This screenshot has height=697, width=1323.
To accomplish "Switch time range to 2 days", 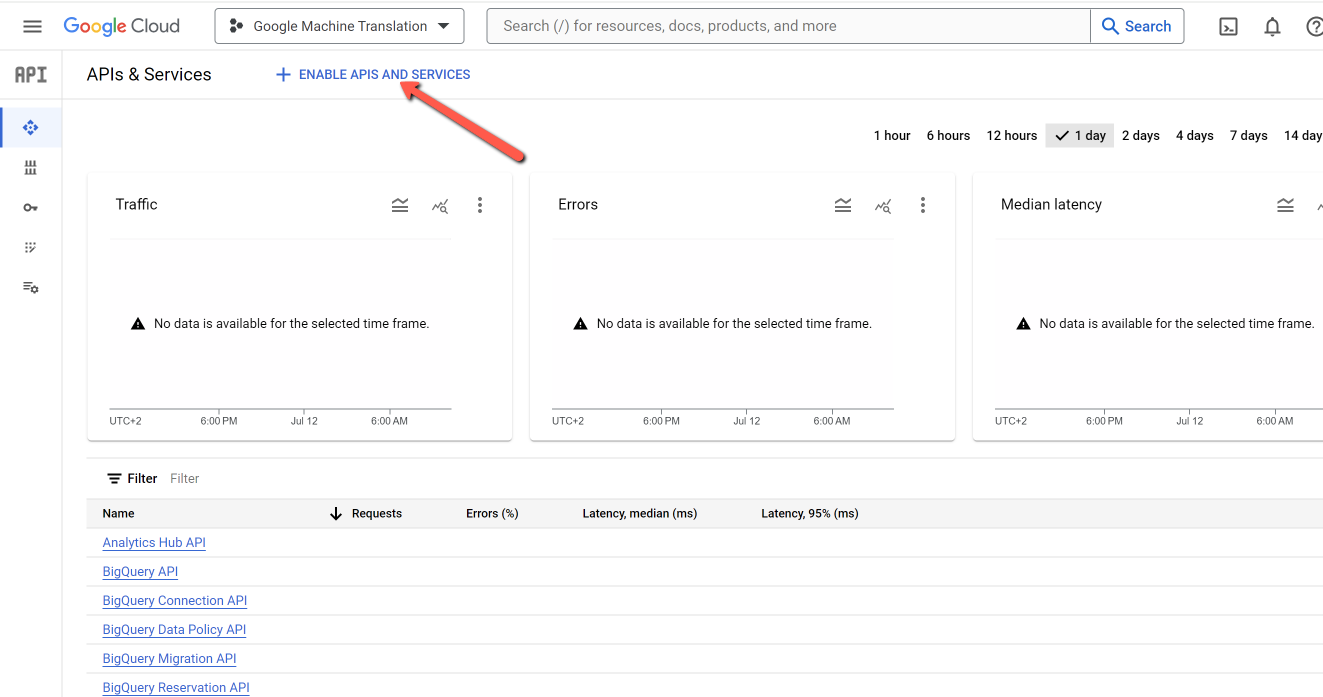I will point(1141,136).
